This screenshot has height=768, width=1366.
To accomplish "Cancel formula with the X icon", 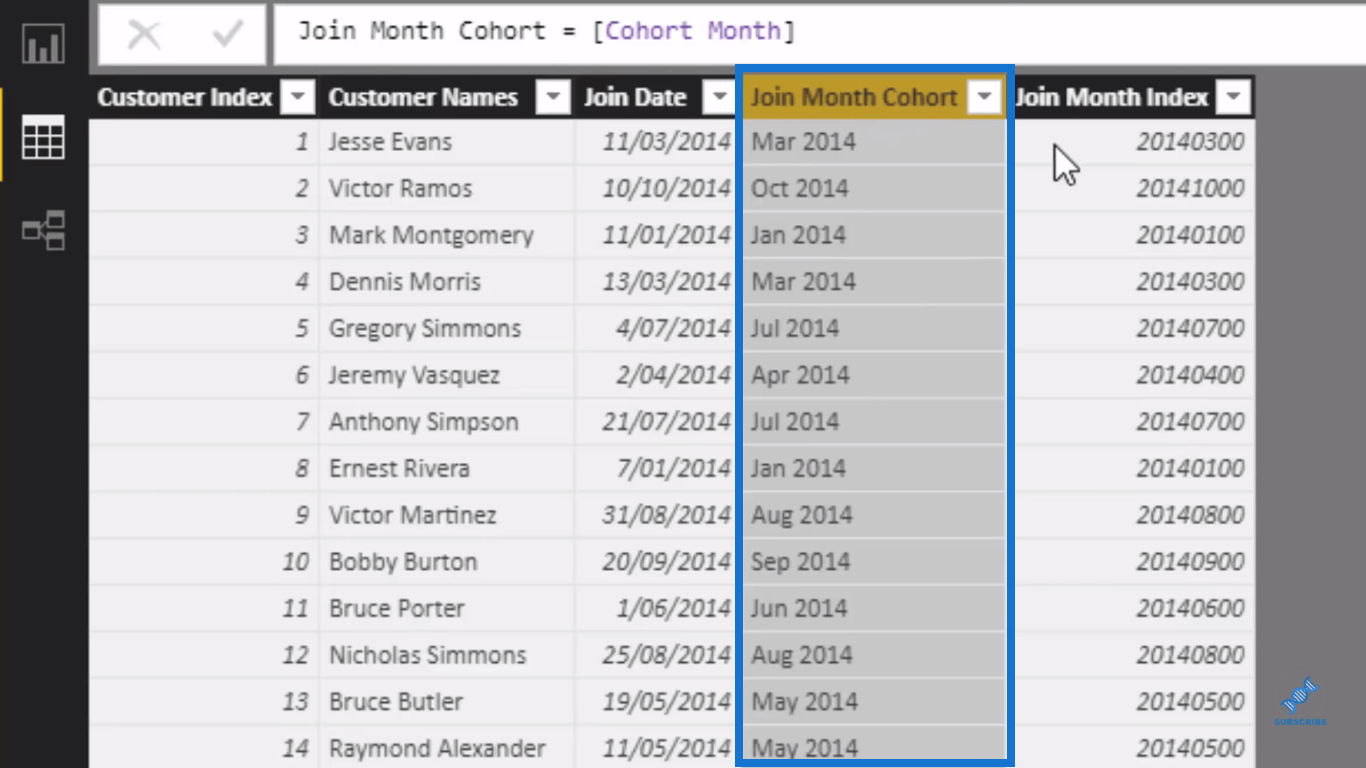I will click(x=144, y=35).
